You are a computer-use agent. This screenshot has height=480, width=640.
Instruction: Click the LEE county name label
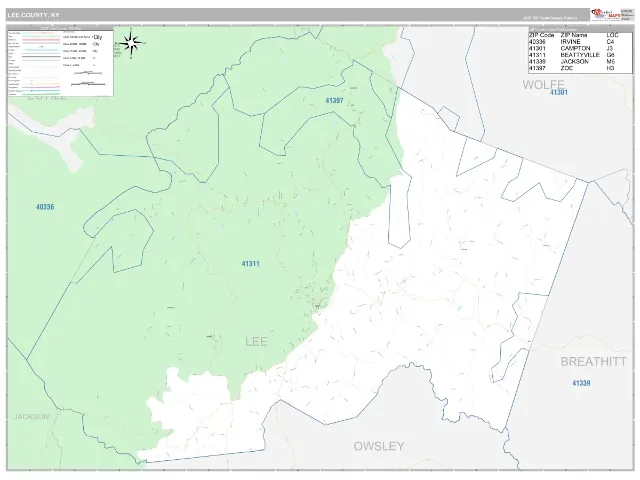coord(256,342)
